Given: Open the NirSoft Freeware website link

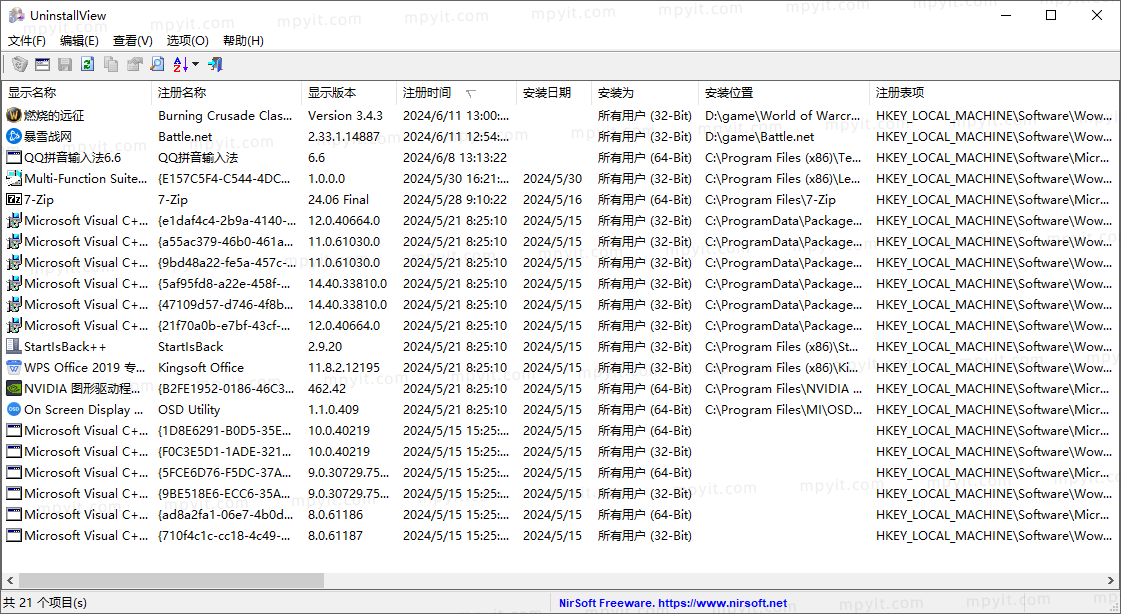Looking at the screenshot, I should pos(673,603).
